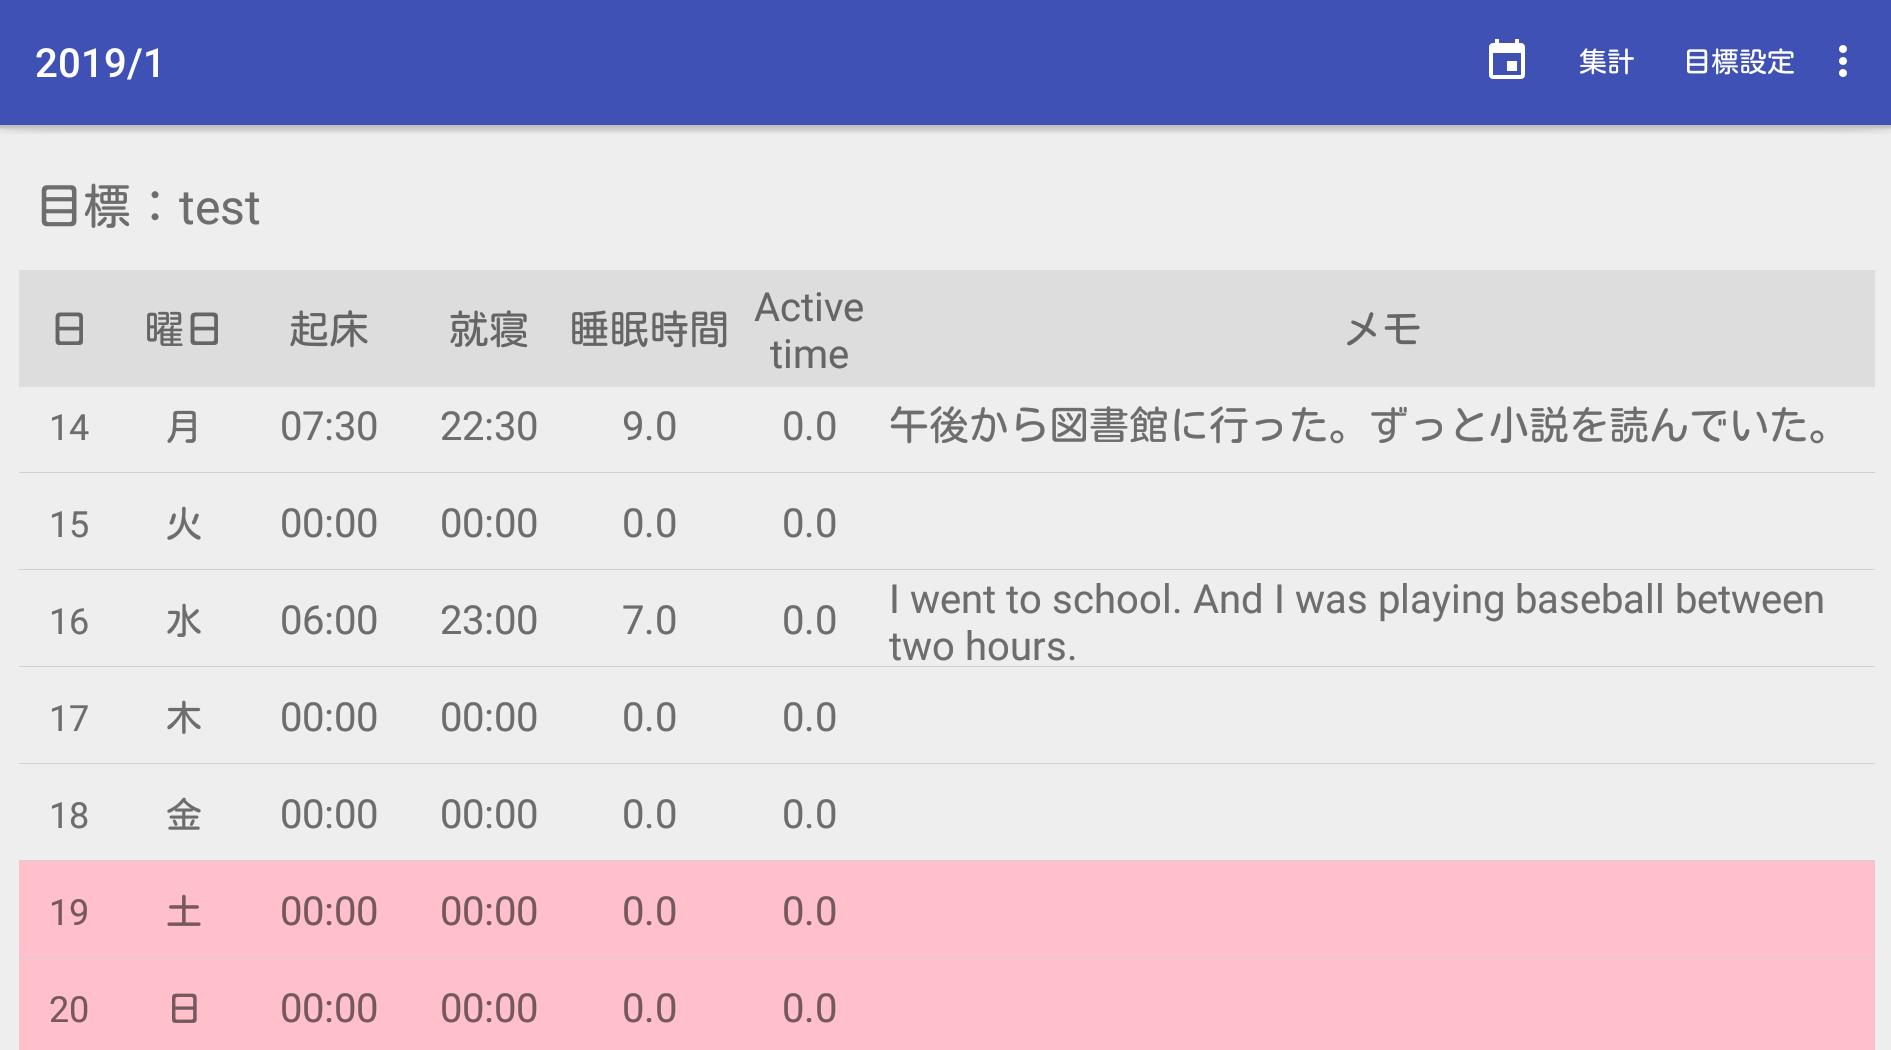Select Active time 0.0 on day 14
1891x1050 pixels.
point(810,427)
